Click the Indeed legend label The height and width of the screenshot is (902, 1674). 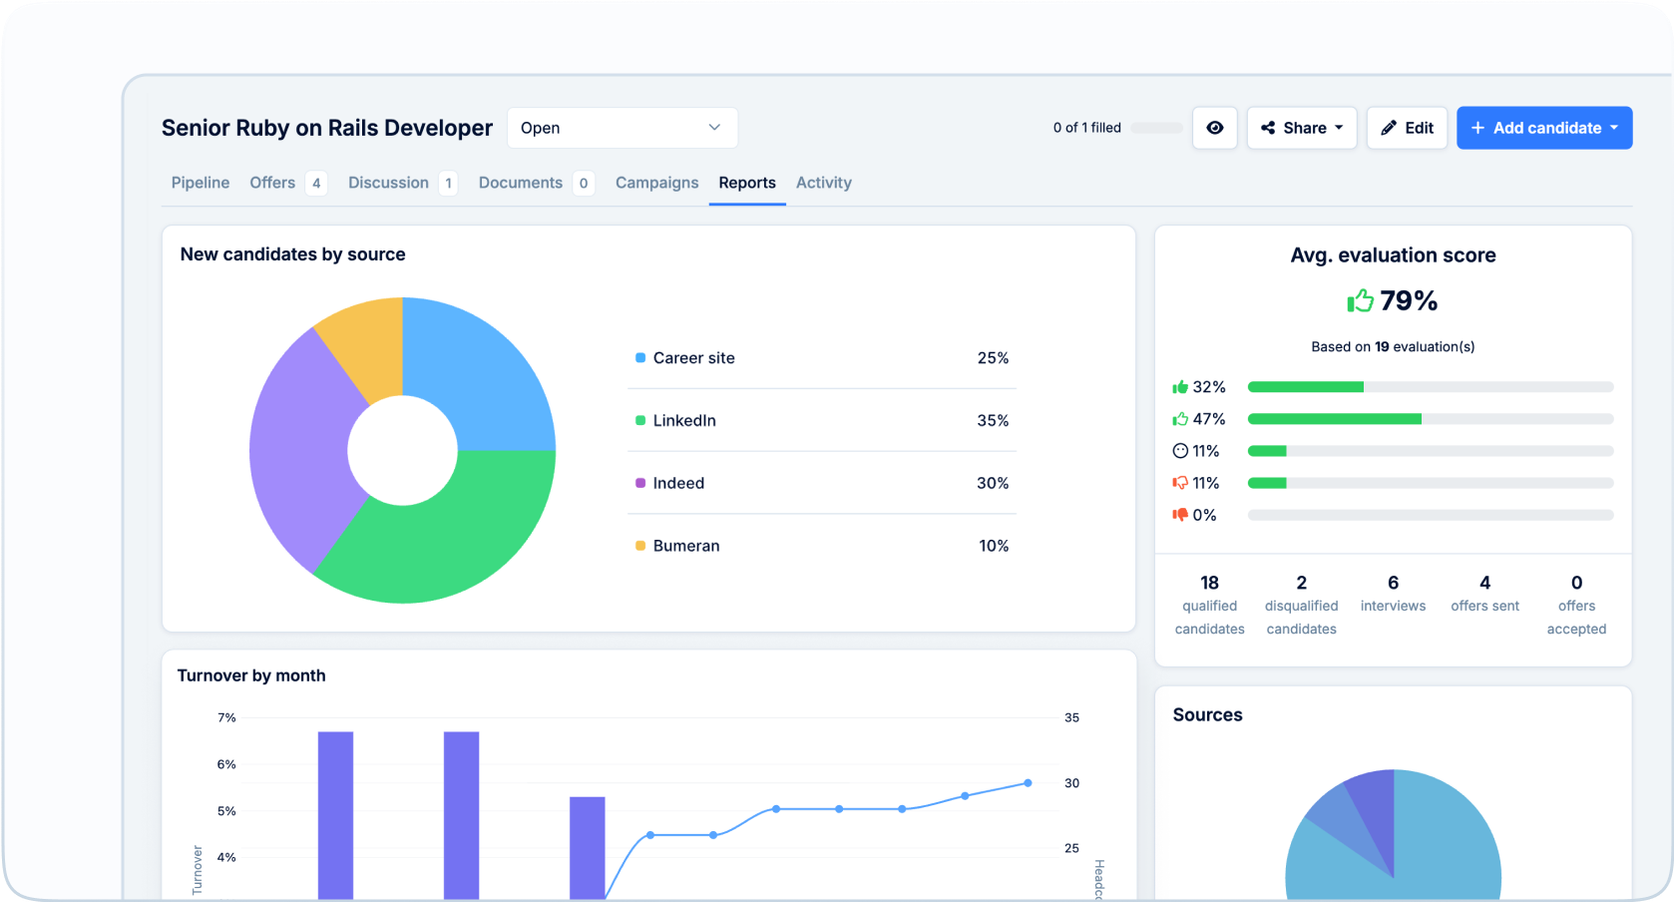(x=678, y=483)
